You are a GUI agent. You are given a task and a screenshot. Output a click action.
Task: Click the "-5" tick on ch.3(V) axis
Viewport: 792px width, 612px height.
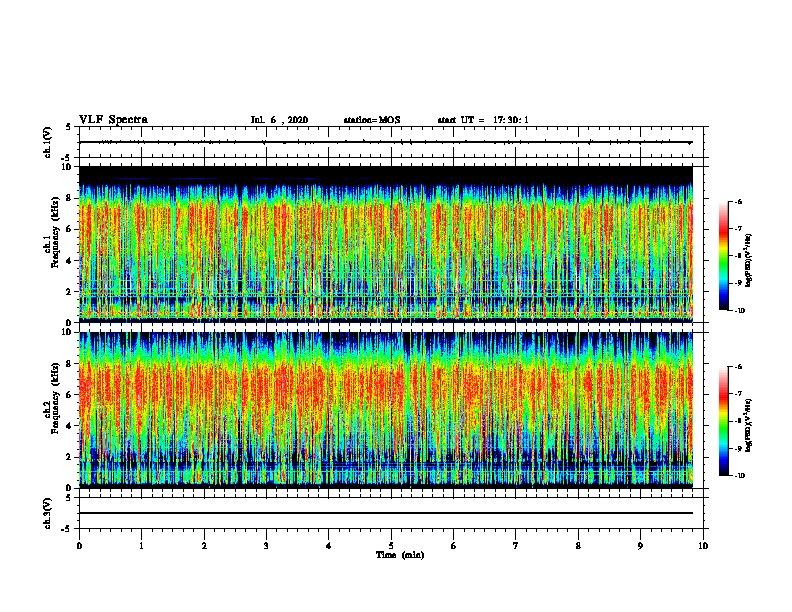point(67,529)
